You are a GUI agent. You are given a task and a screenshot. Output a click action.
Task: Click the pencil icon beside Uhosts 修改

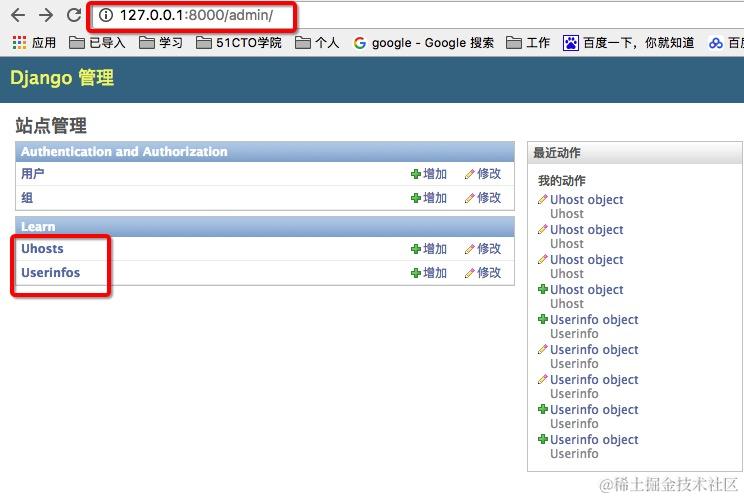coord(470,249)
